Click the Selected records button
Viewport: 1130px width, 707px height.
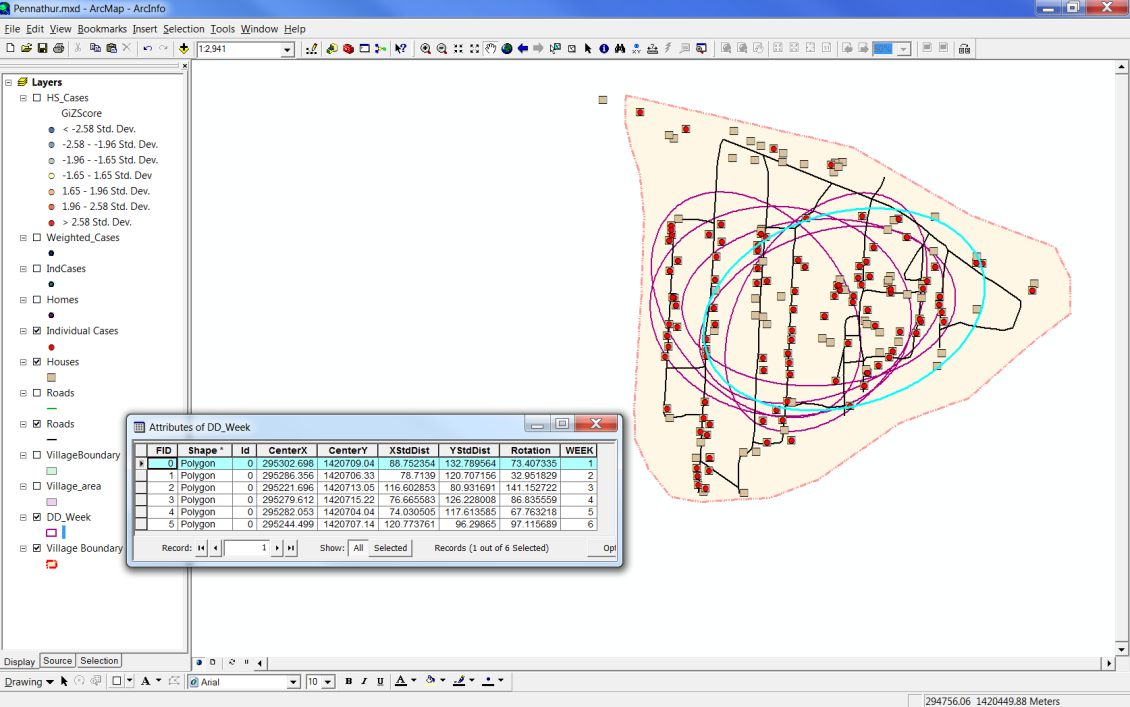[390, 548]
